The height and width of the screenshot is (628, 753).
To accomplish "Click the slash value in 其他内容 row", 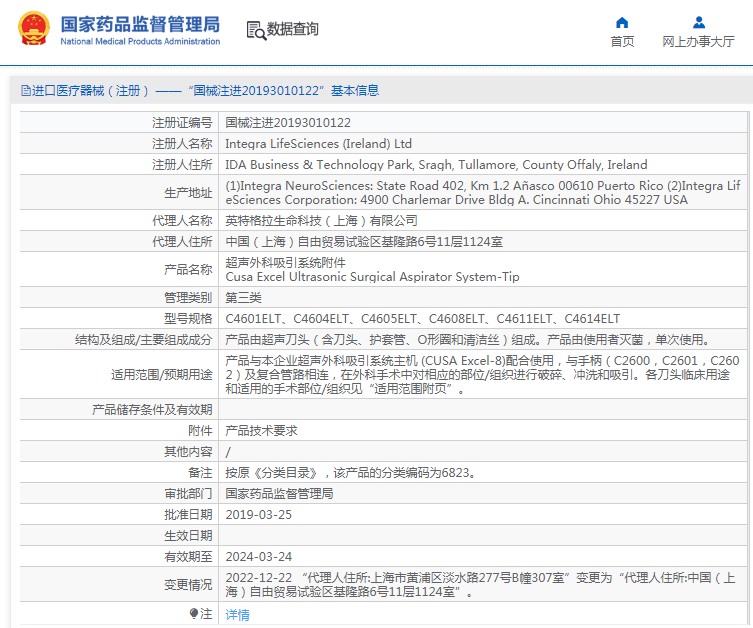I will [x=228, y=452].
